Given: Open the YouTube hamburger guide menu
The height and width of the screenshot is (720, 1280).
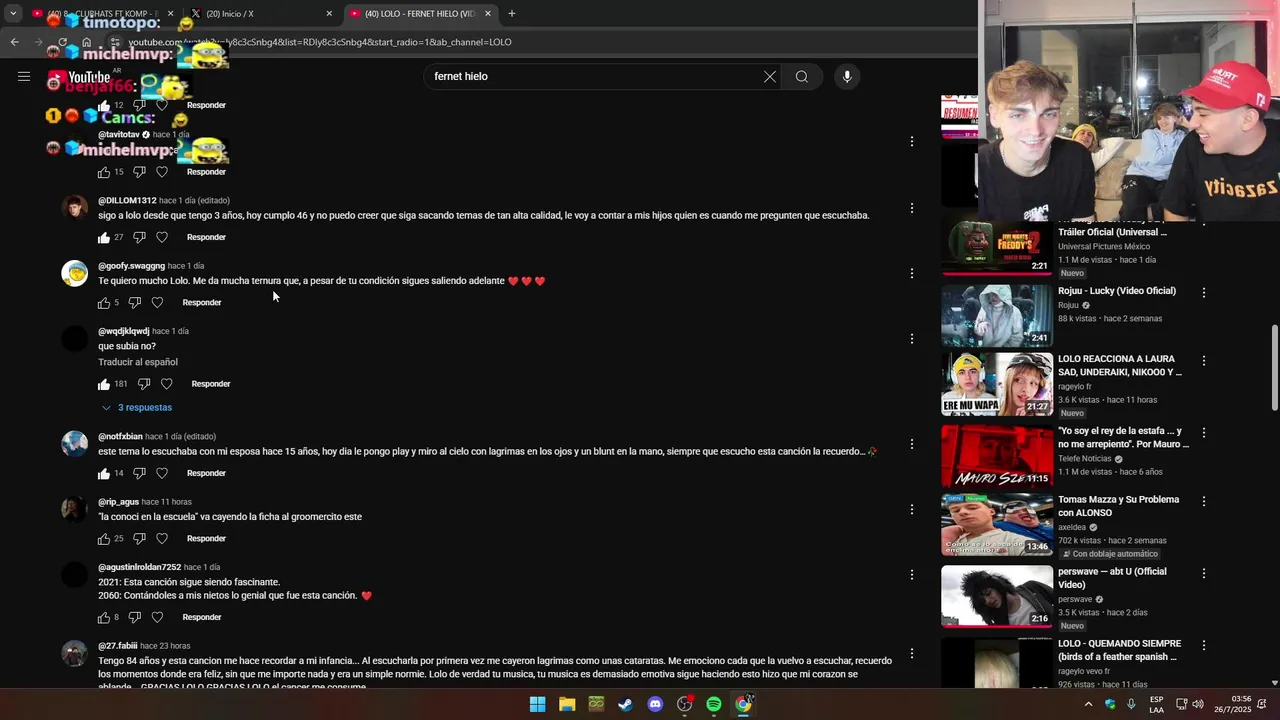Looking at the screenshot, I should [24, 76].
